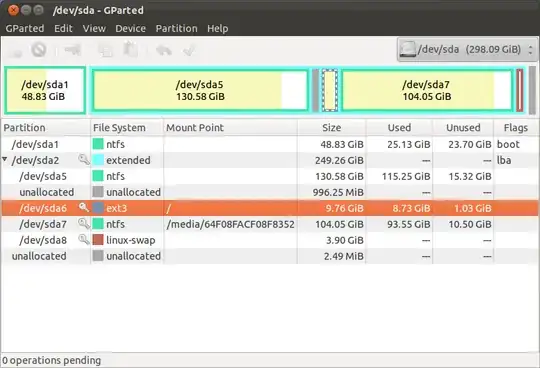Screen dimensions: 540x368
Task: Open the Edit menu
Action: 63,28
